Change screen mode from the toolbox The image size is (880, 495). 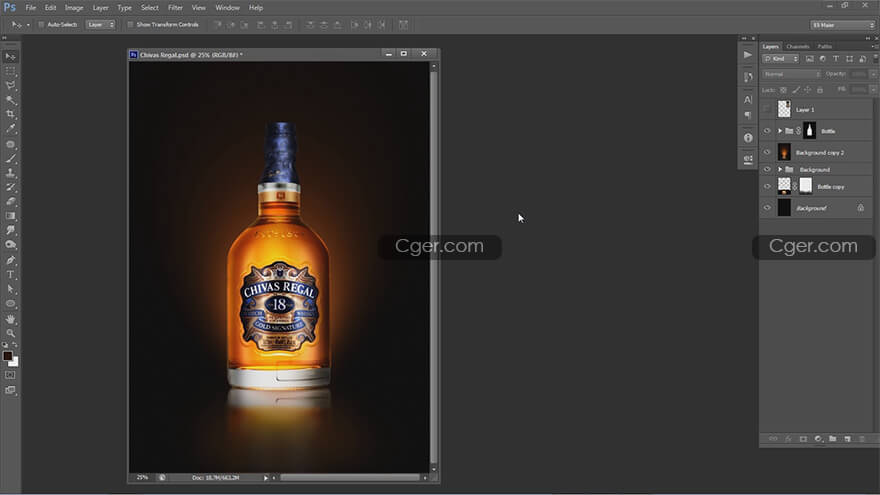point(10,390)
